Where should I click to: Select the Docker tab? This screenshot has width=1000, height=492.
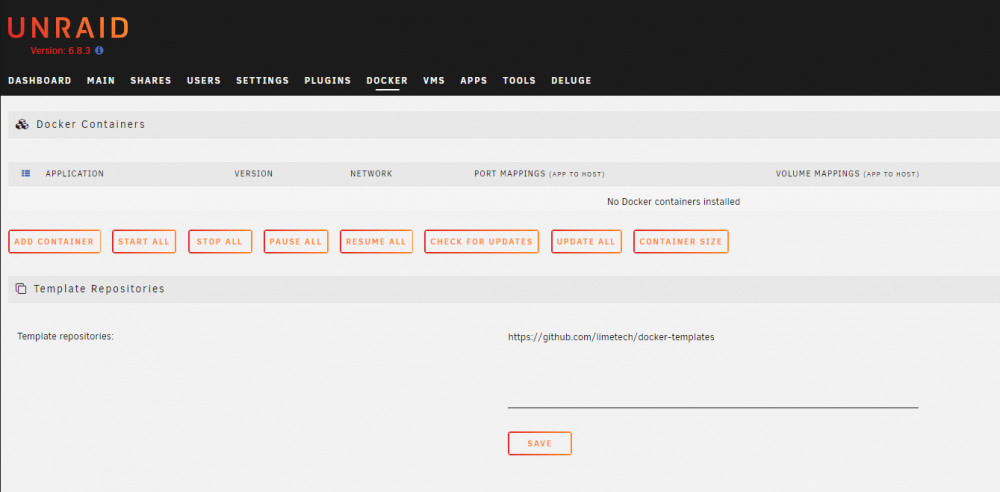point(386,81)
